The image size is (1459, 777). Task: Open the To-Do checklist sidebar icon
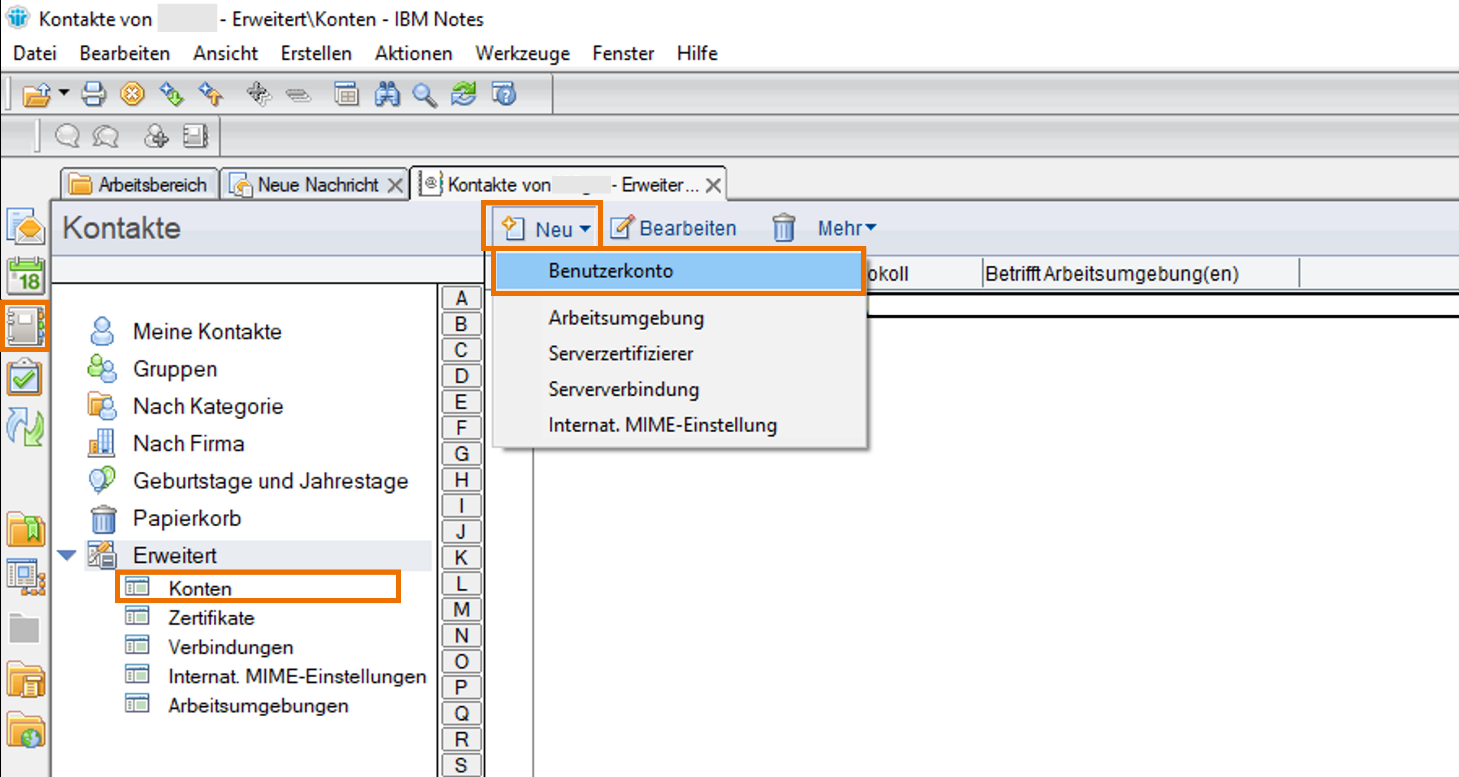25,378
